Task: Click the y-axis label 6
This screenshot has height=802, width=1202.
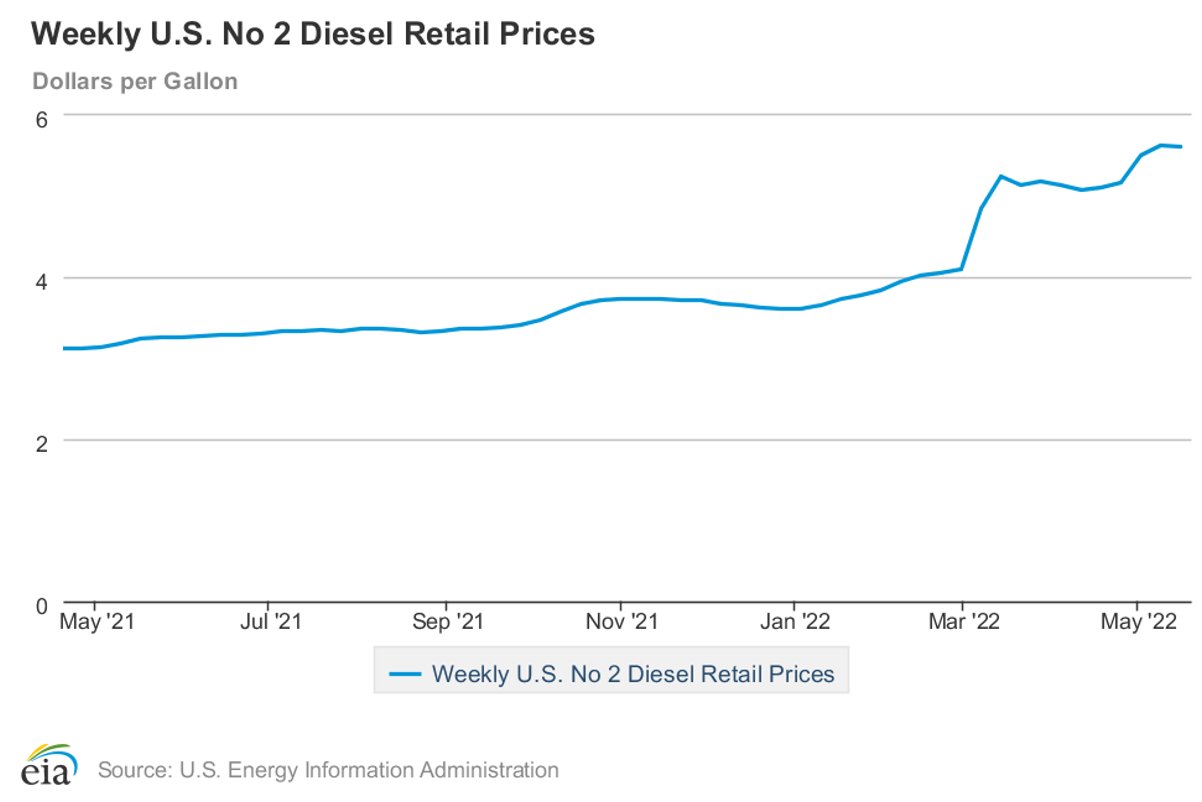Action: pos(41,119)
